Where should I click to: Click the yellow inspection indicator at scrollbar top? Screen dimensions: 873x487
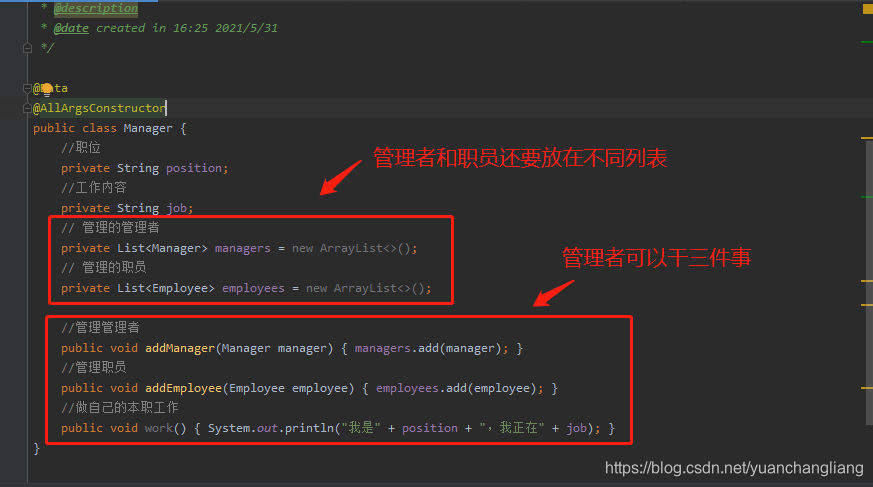tap(867, 9)
